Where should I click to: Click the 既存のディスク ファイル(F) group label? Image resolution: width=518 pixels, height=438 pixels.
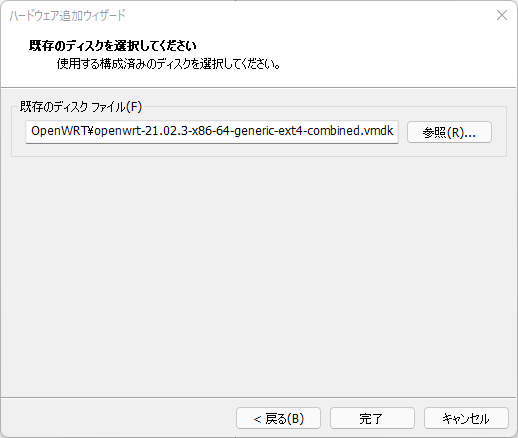tap(81, 107)
